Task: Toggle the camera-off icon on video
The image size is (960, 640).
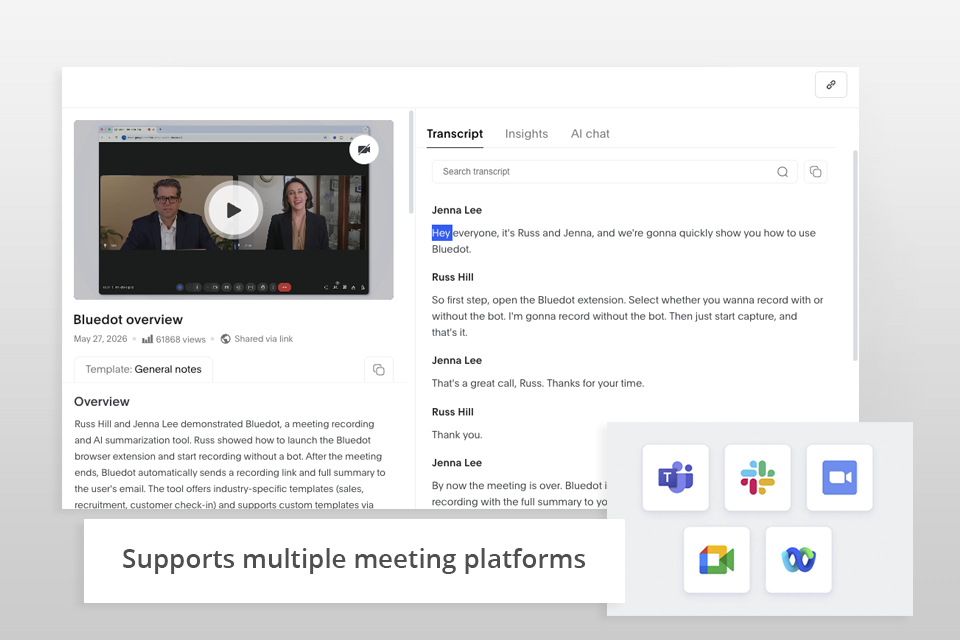Action: click(x=364, y=149)
